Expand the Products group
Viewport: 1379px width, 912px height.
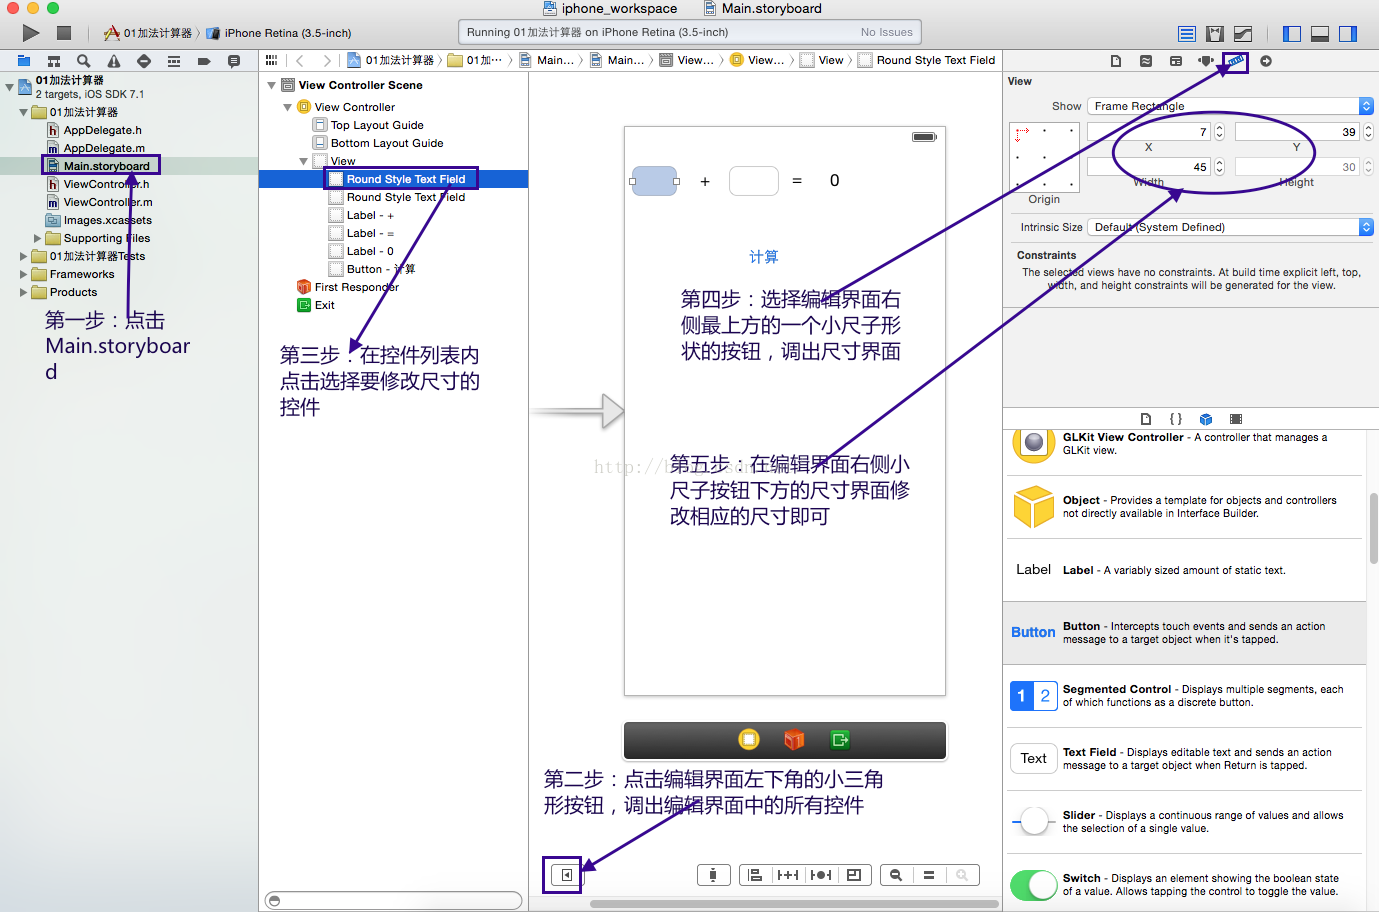pos(24,292)
